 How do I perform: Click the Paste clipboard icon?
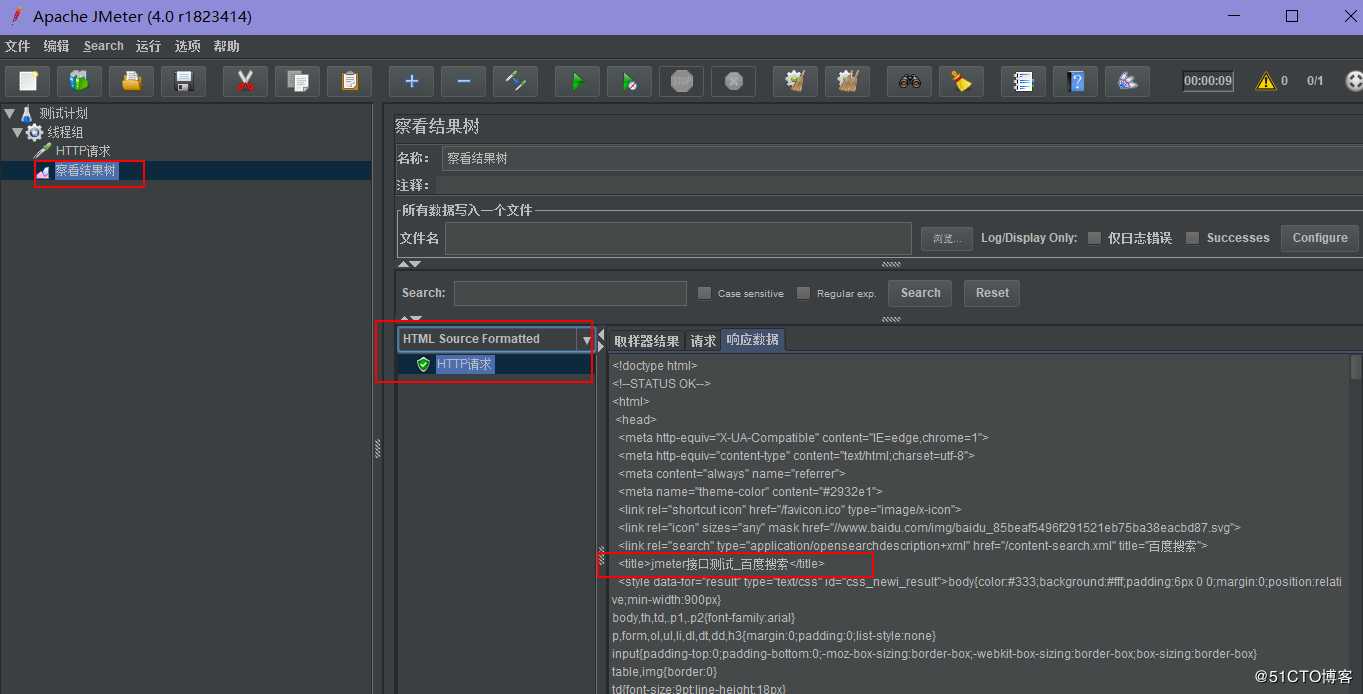349,81
